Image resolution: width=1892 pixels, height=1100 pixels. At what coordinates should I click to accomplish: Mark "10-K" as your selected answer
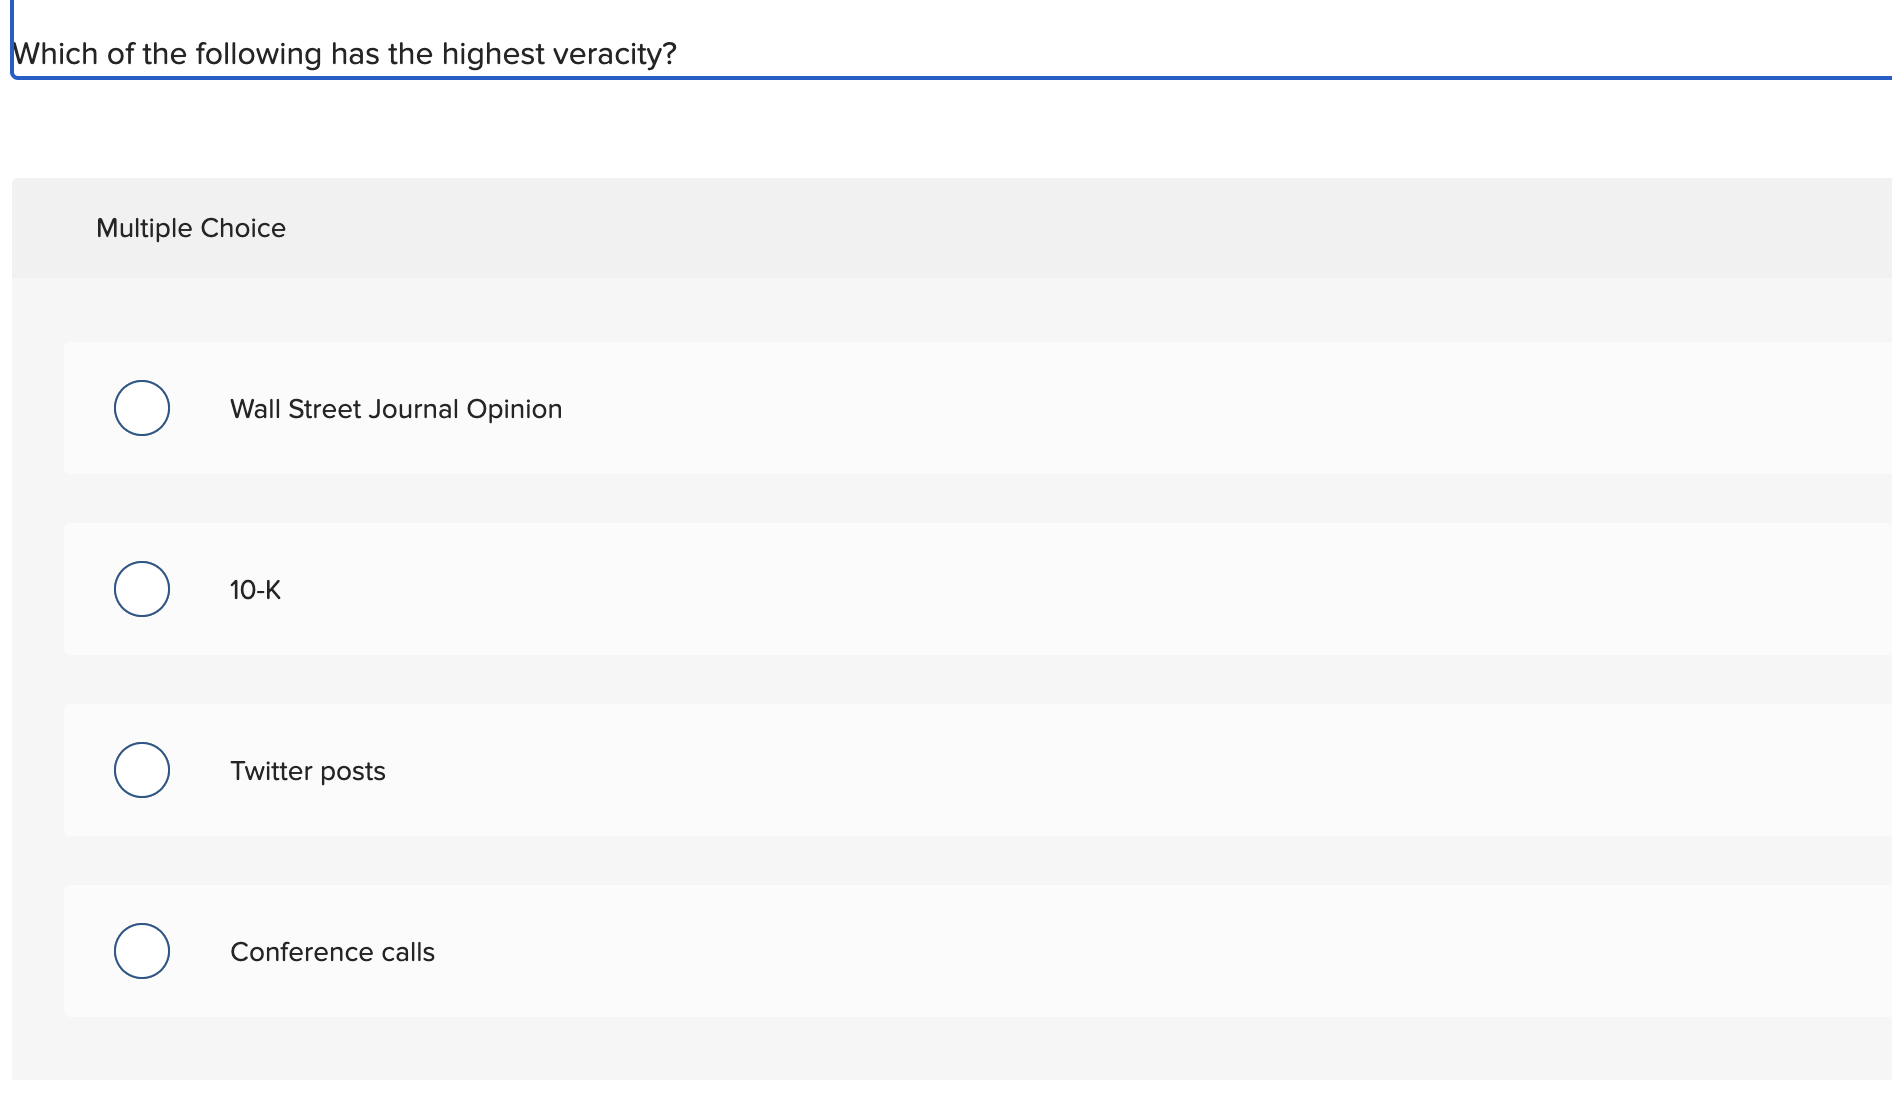pos(141,589)
